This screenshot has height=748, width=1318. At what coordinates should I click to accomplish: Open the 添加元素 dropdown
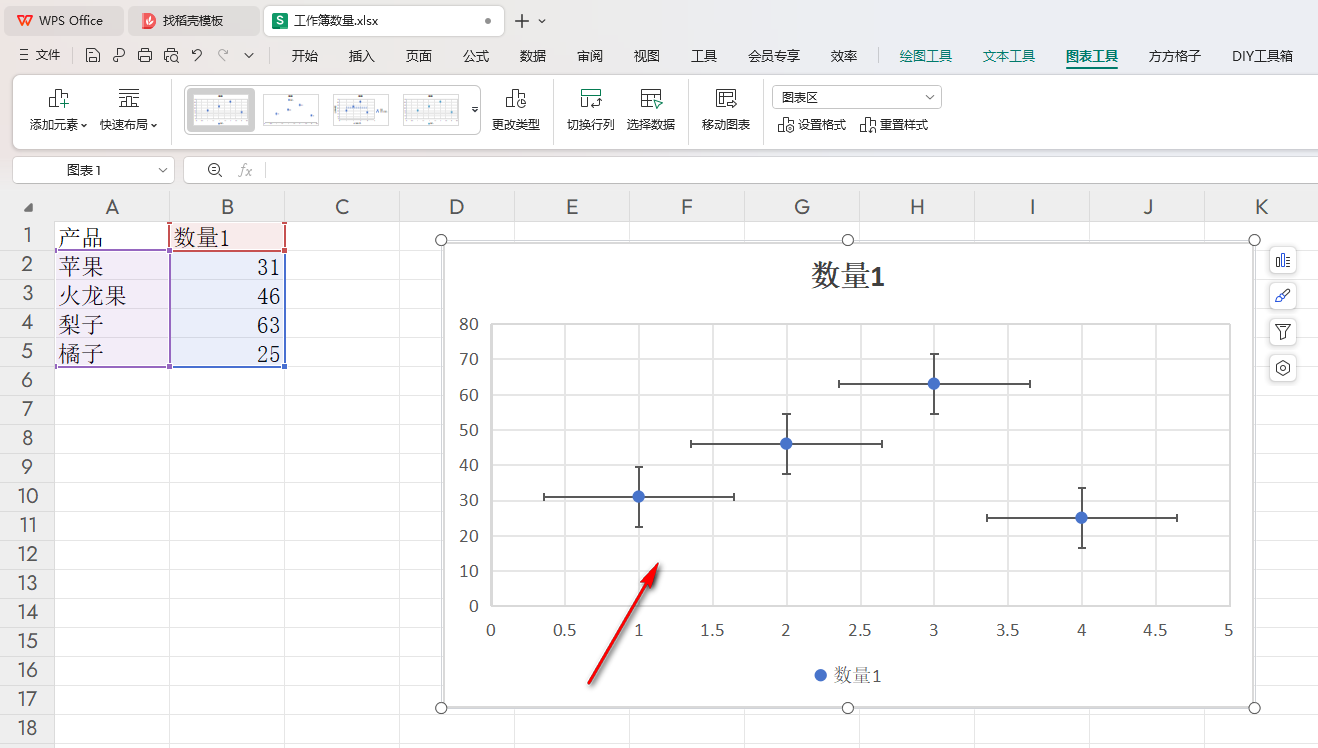pos(59,111)
